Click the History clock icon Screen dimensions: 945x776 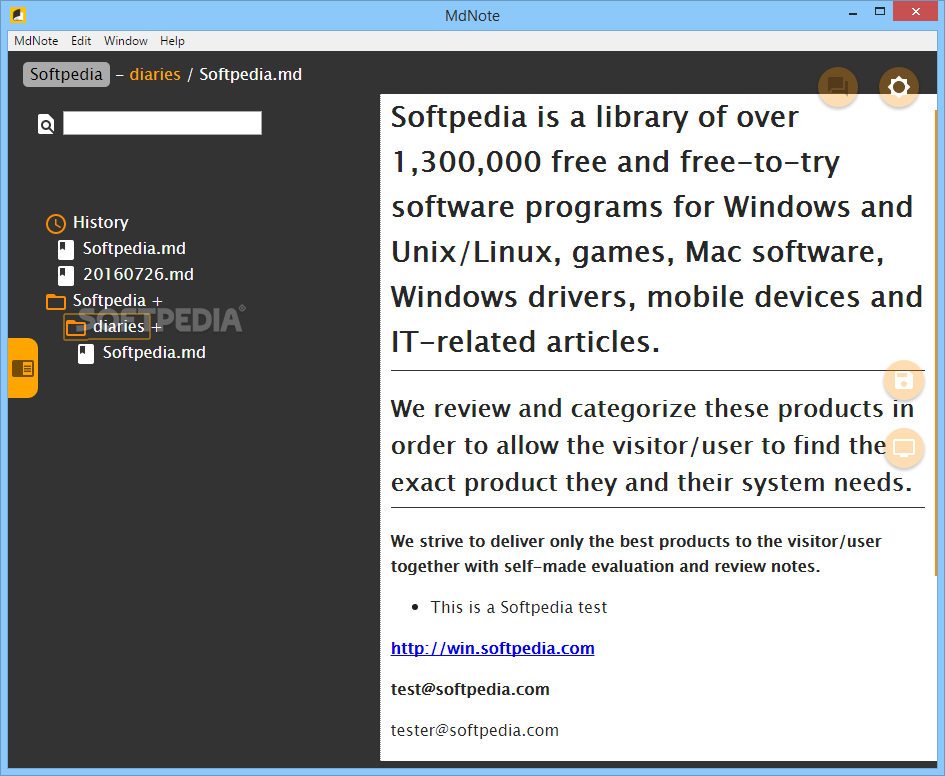[x=55, y=224]
